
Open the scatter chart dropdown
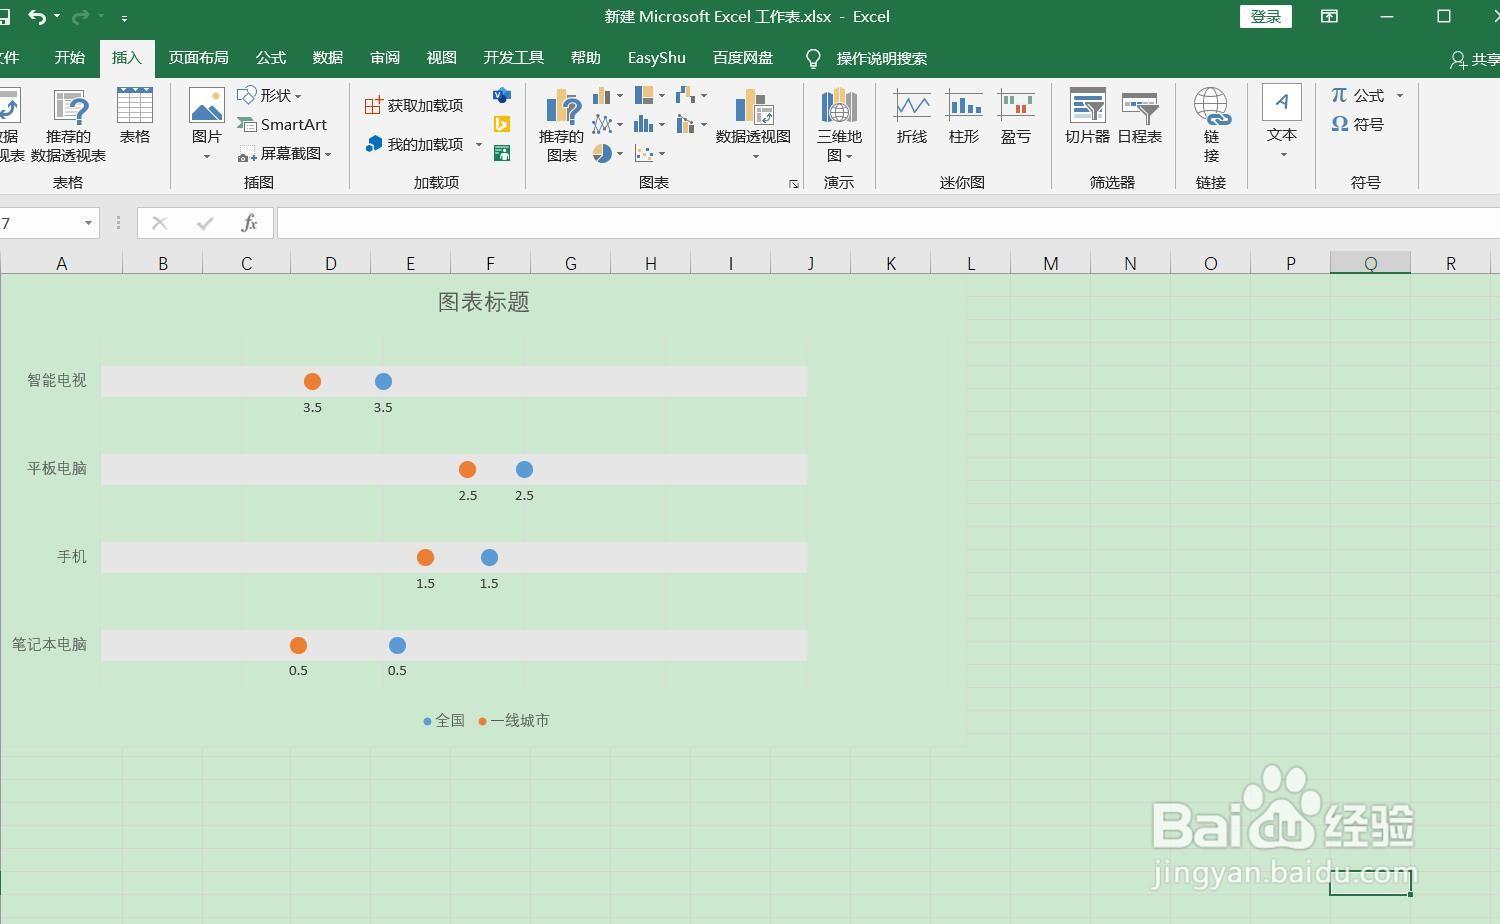[661, 153]
